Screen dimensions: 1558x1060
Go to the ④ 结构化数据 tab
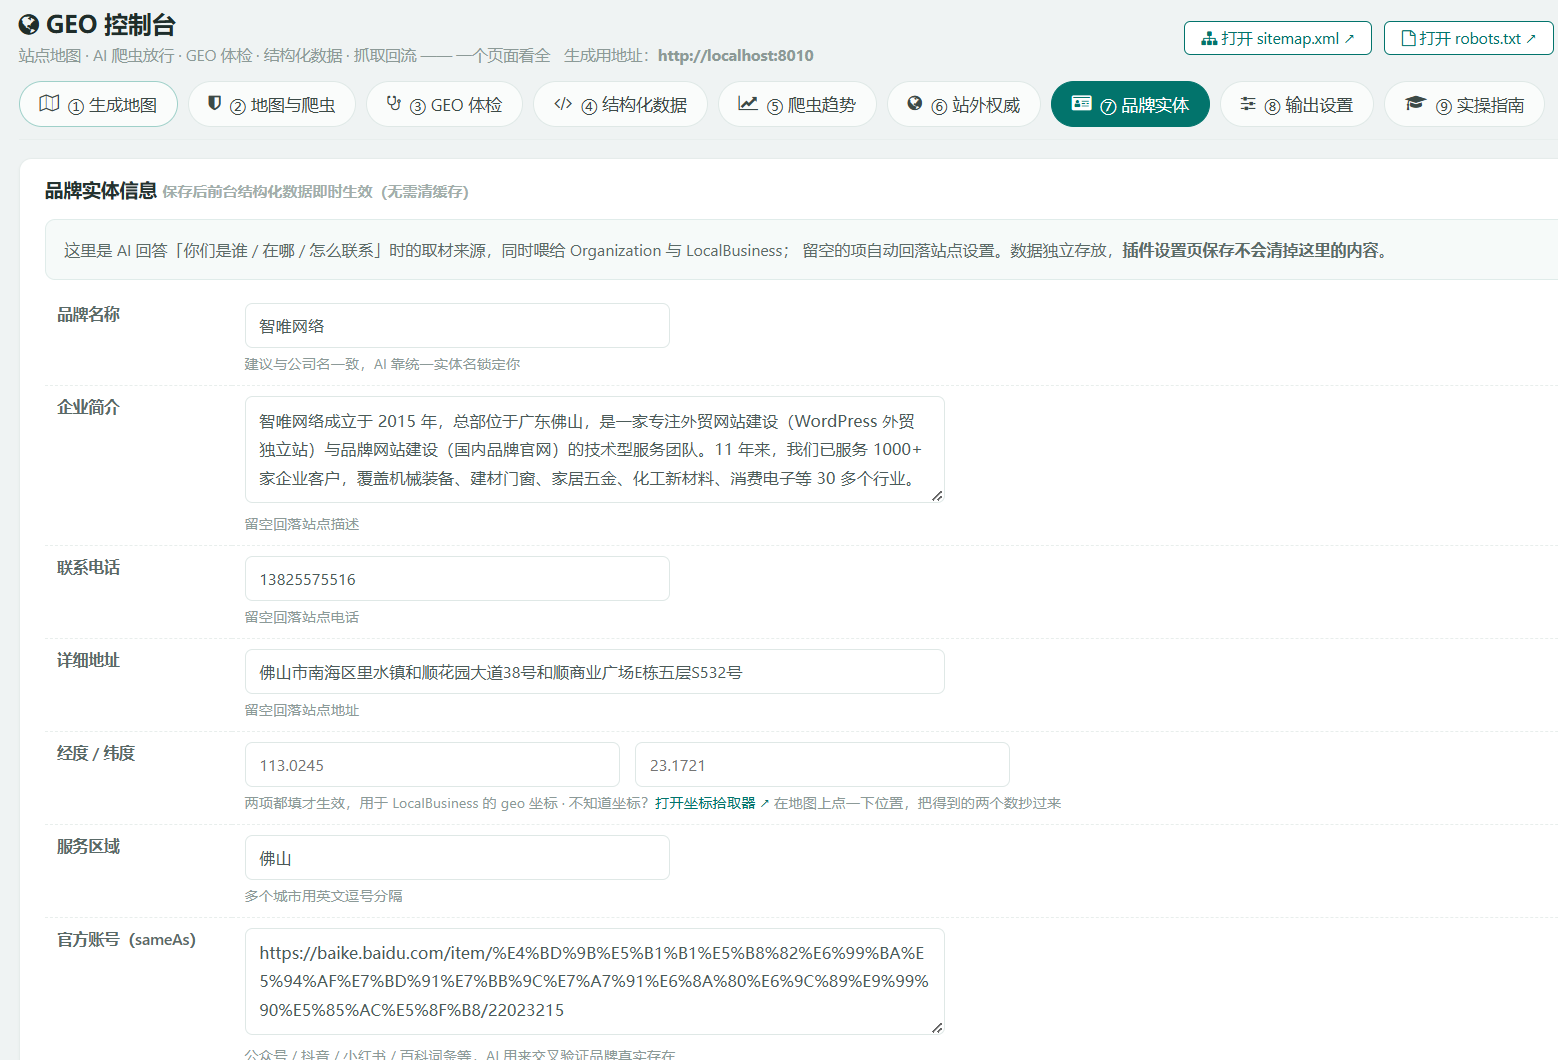620,104
